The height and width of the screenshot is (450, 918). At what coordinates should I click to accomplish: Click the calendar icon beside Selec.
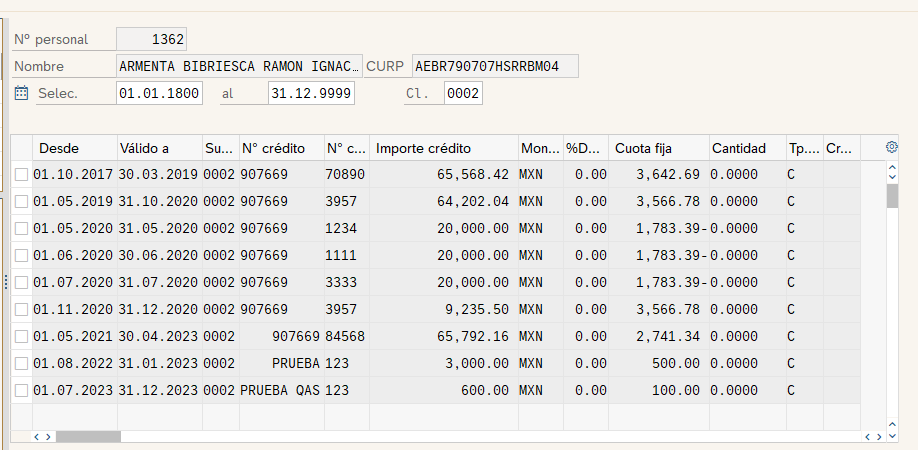click(x=22, y=93)
